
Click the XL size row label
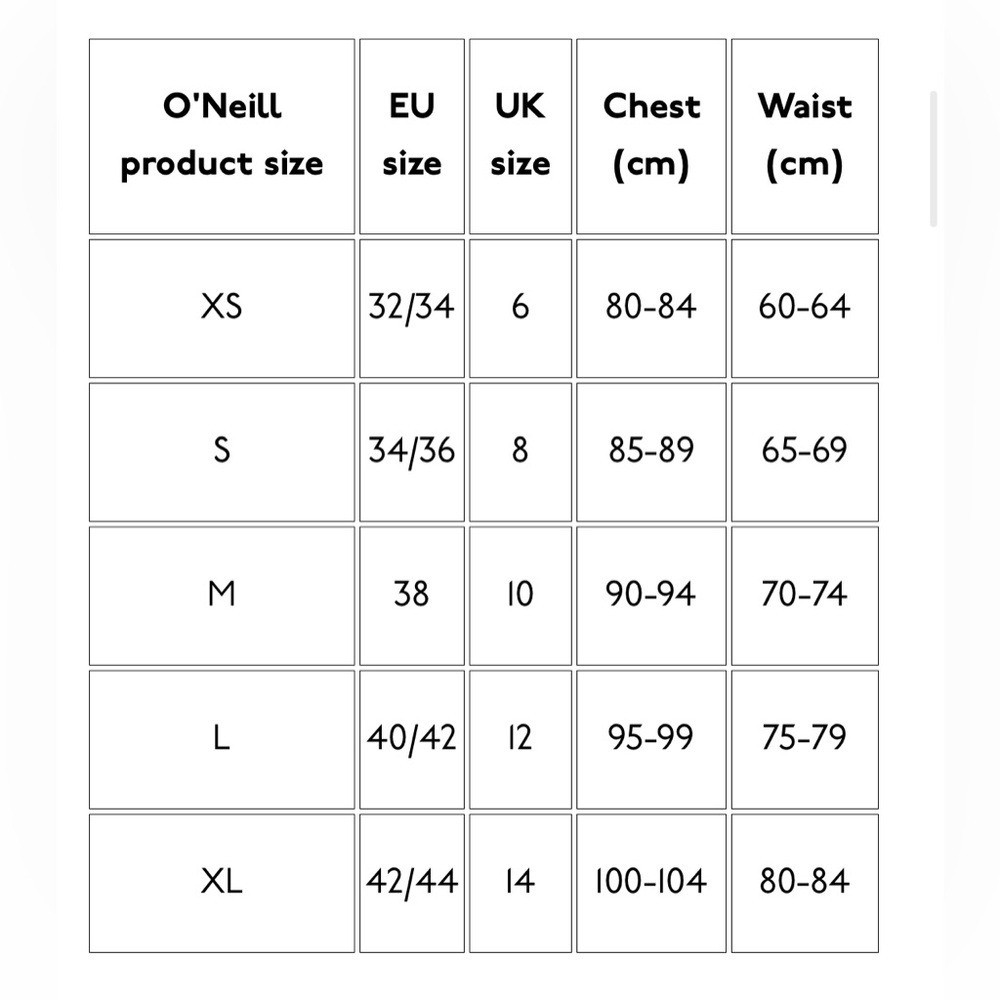click(x=222, y=883)
